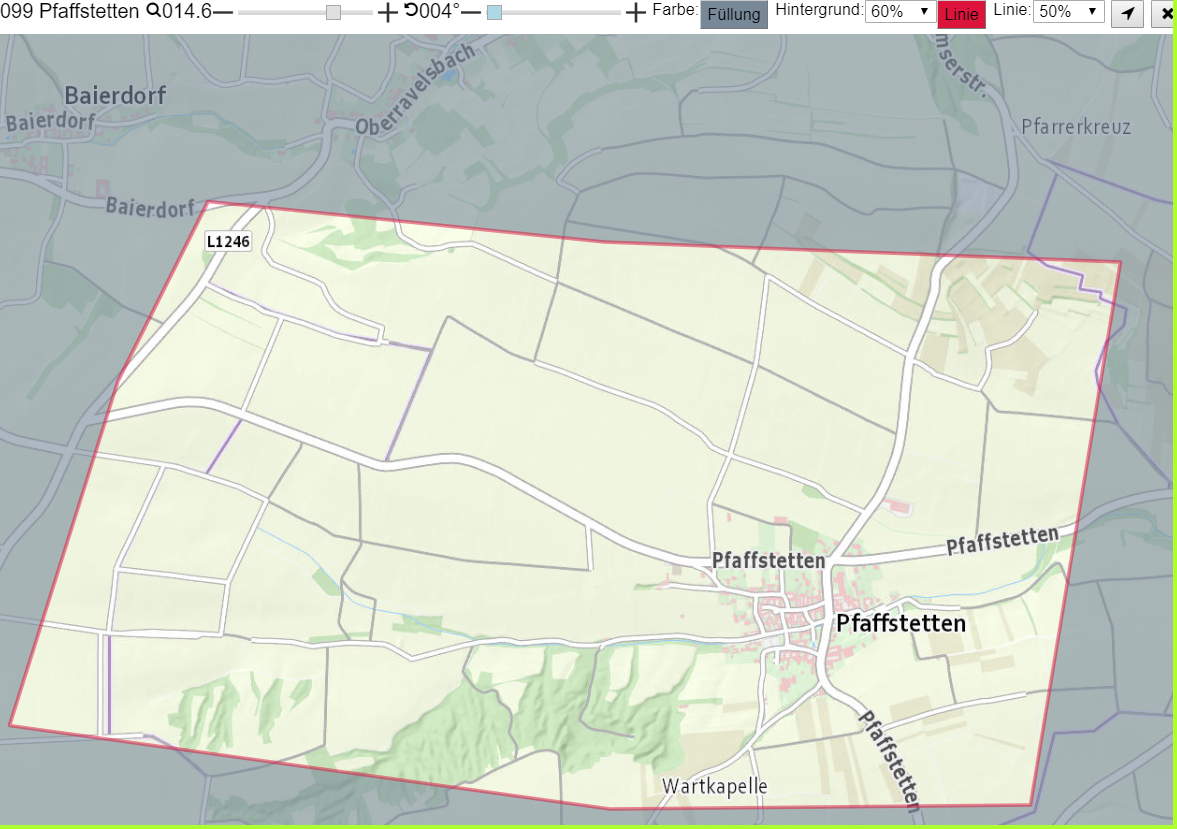Click the zoom magnifier icon
The image size is (1177, 829).
tap(153, 11)
